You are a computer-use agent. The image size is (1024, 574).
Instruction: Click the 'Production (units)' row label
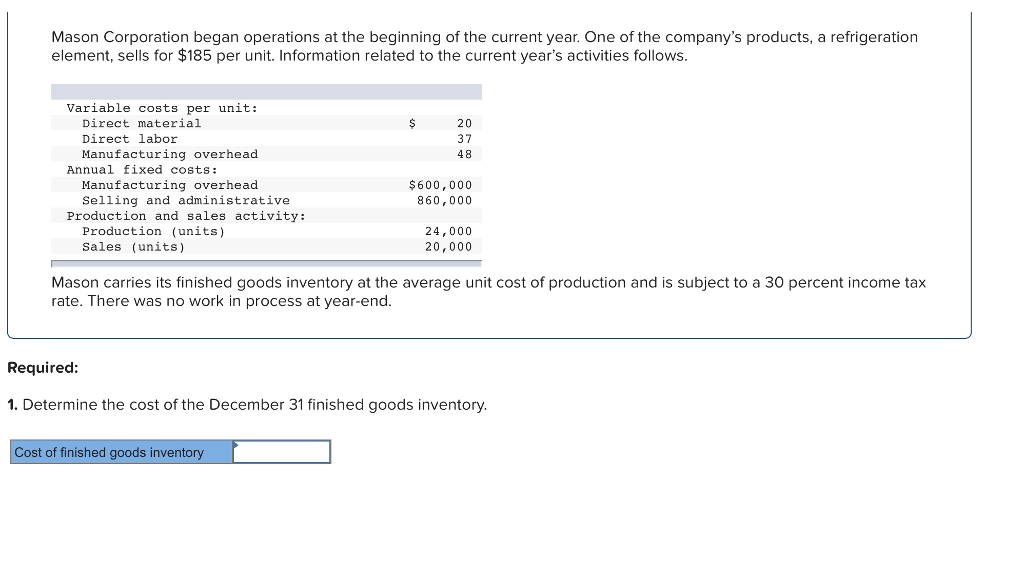pos(153,231)
